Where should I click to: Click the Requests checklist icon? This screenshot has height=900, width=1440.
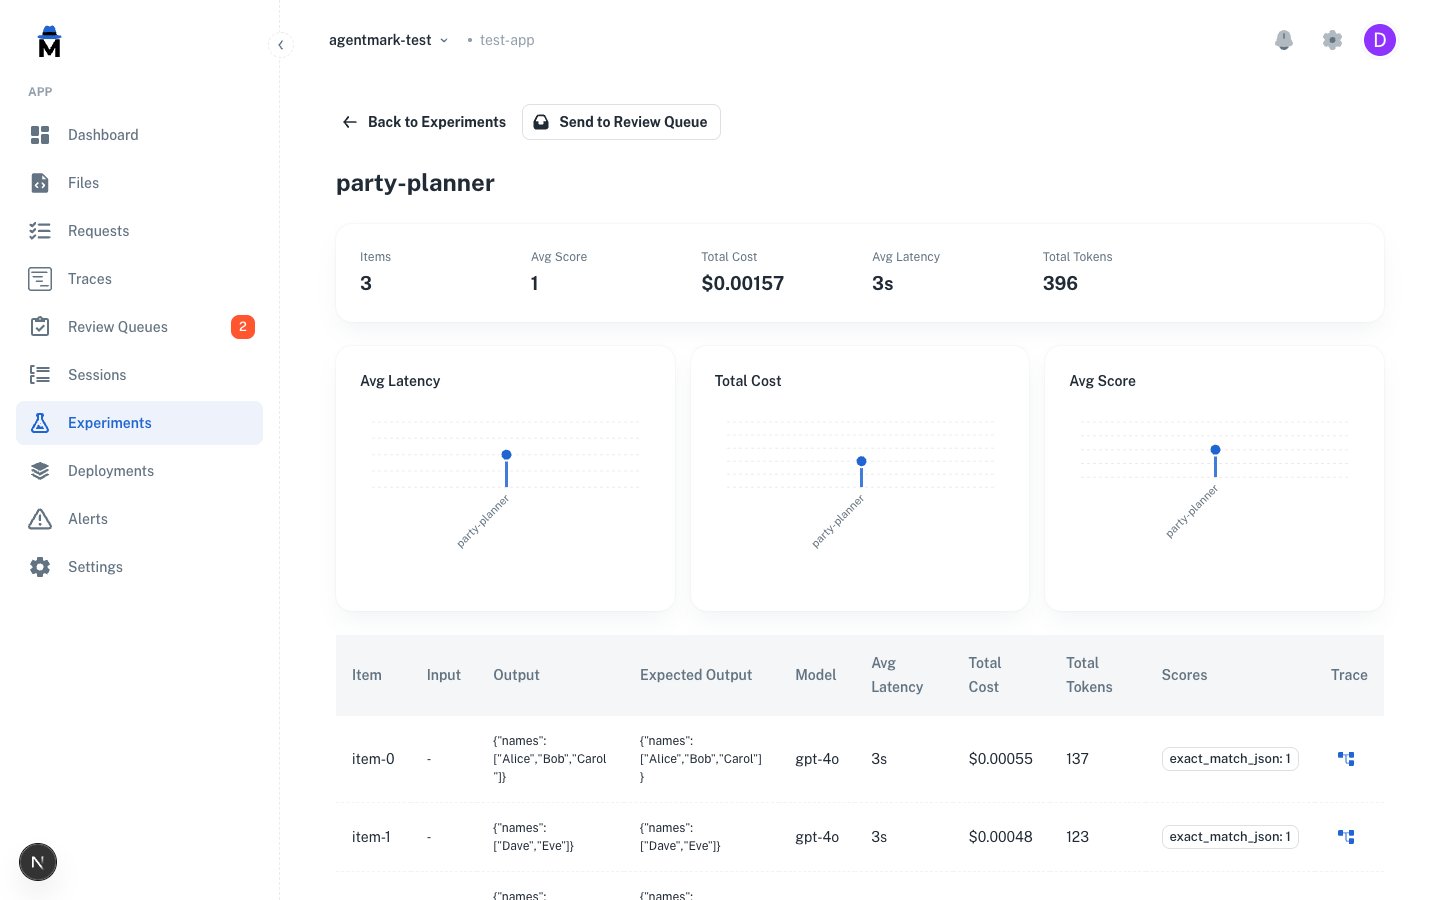click(x=40, y=231)
